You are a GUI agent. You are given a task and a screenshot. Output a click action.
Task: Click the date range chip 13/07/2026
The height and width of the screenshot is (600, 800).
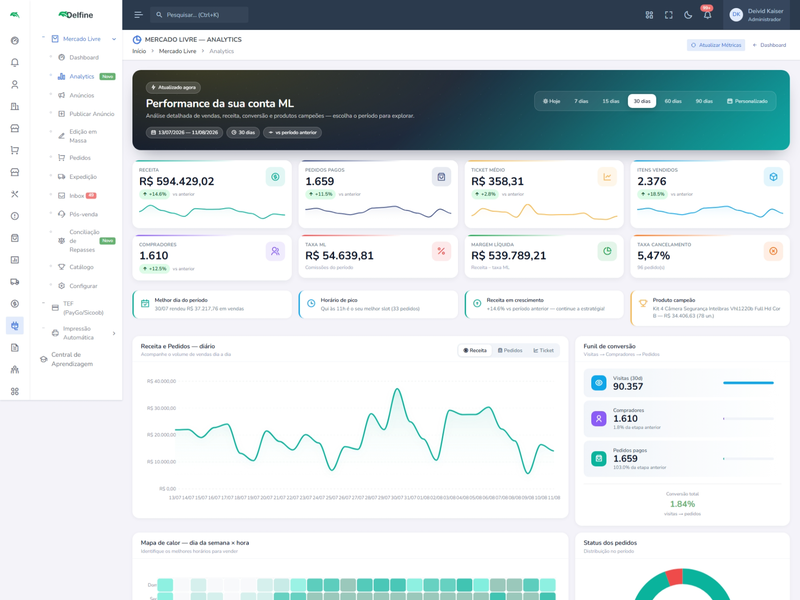(x=184, y=132)
